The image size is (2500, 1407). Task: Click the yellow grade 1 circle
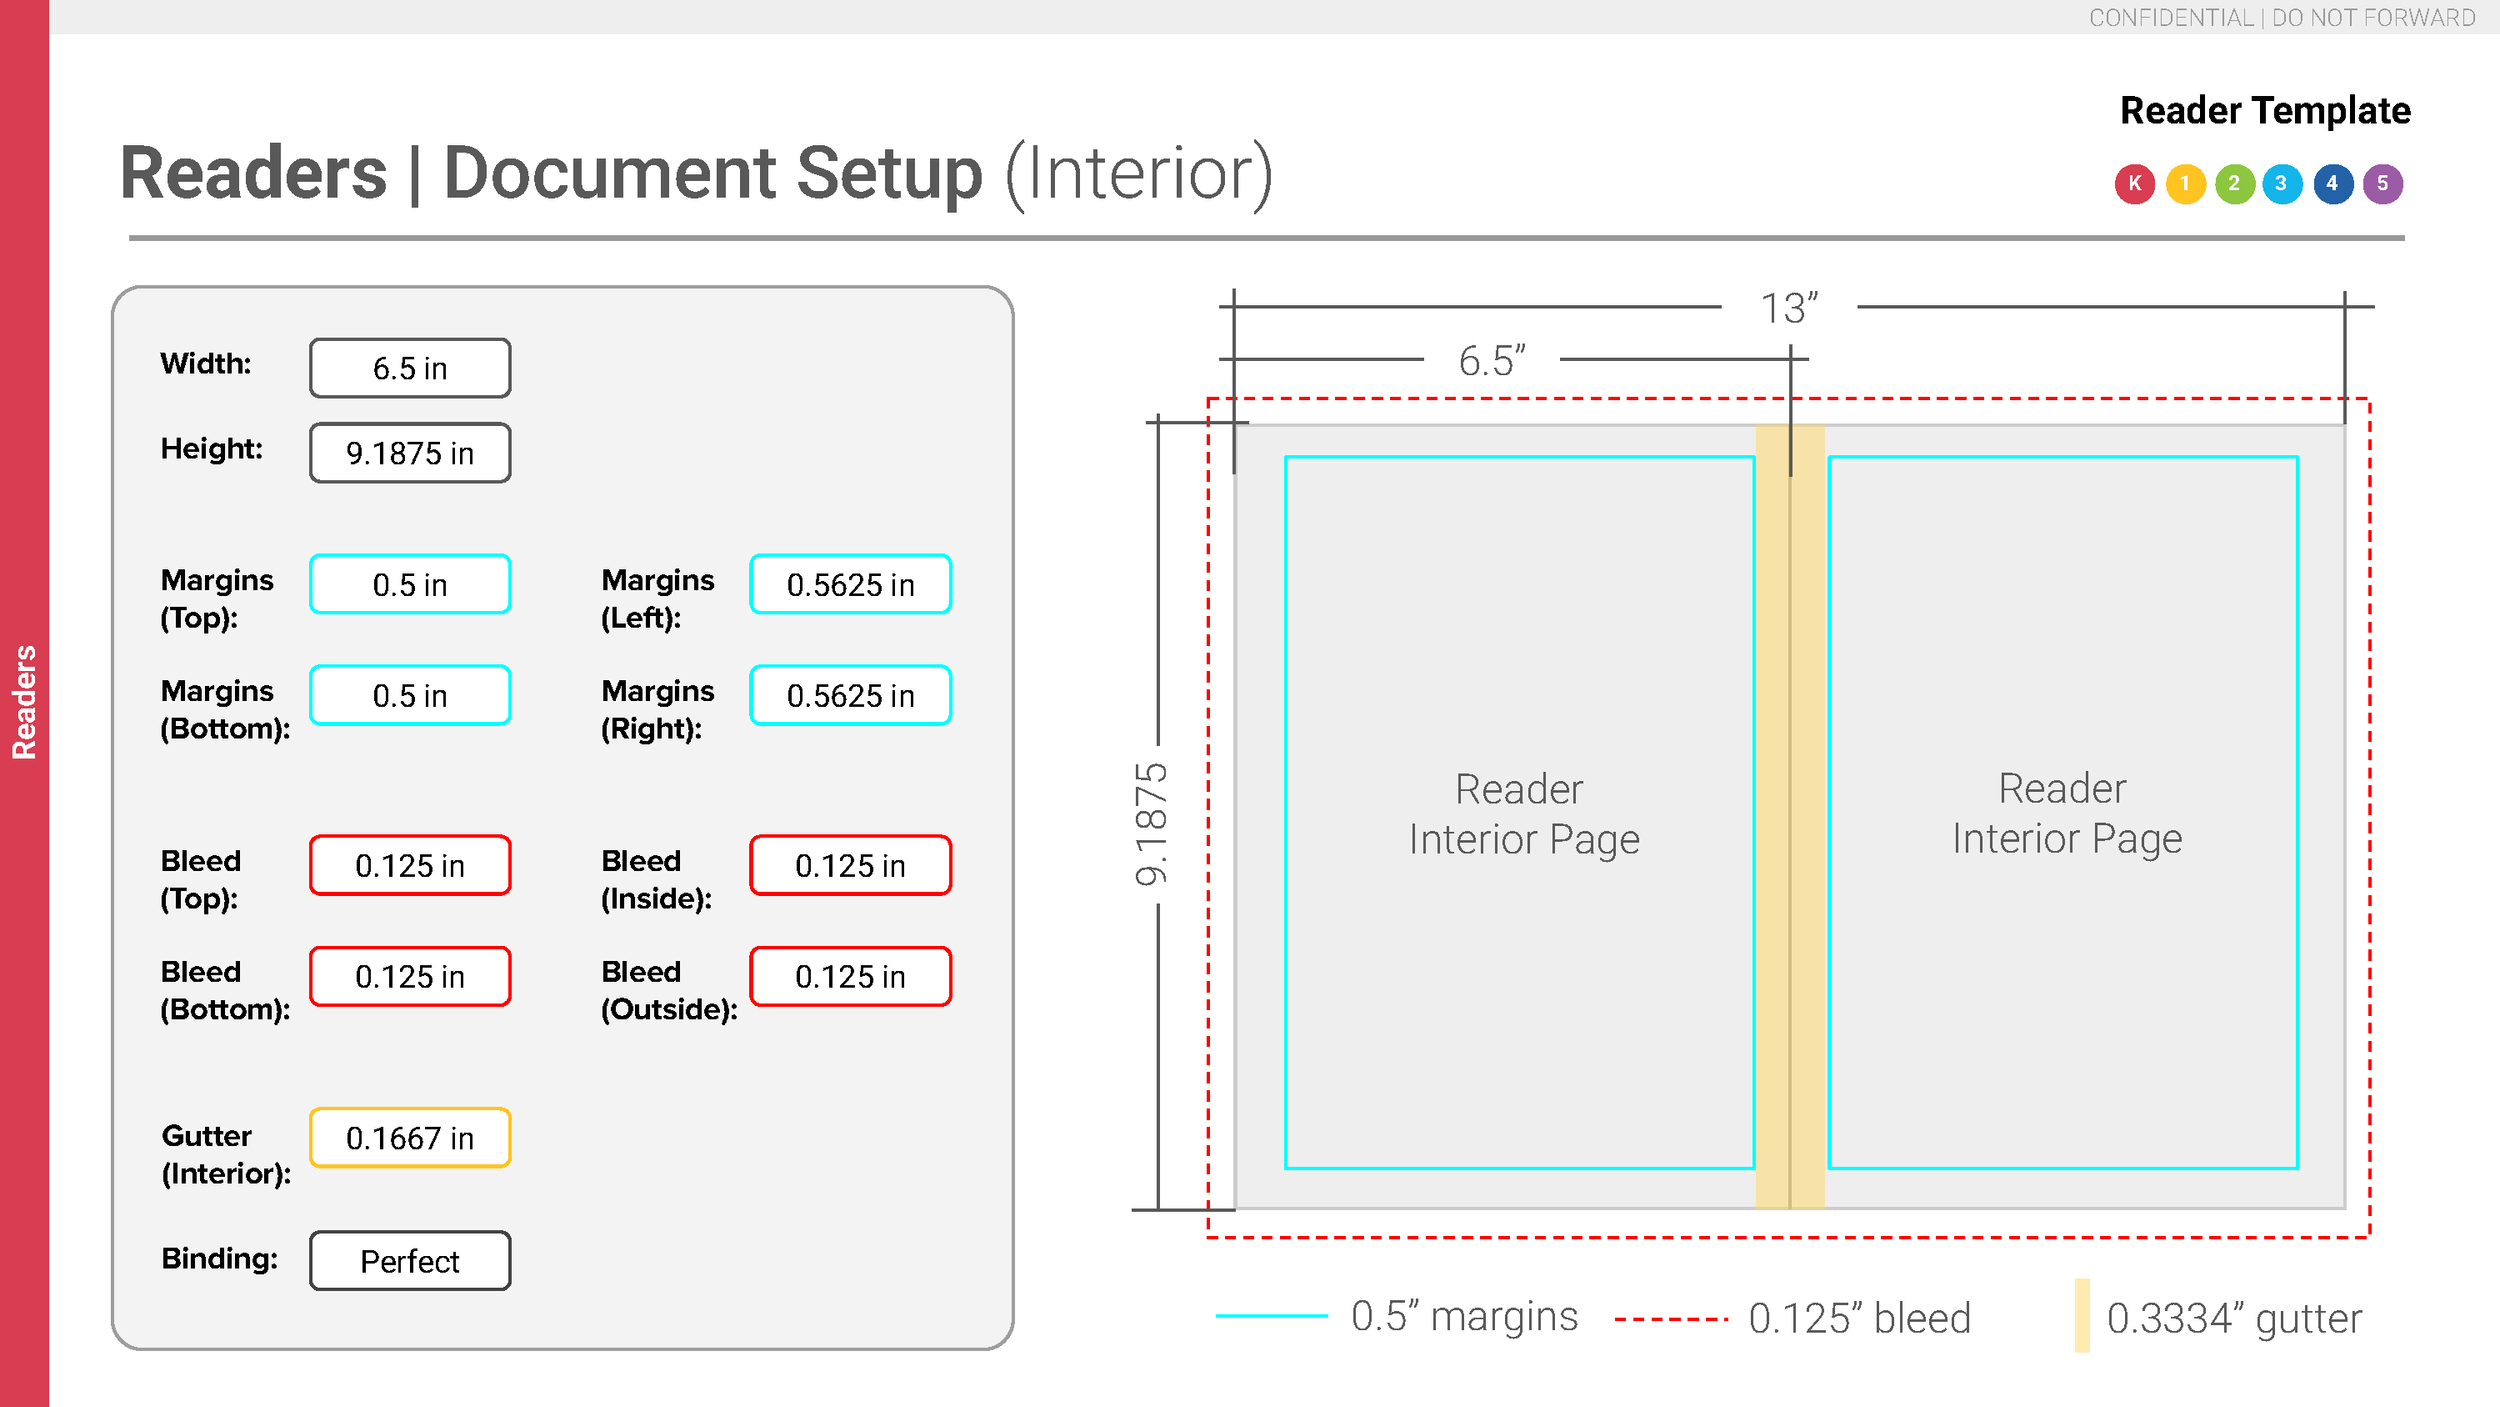(x=2185, y=184)
